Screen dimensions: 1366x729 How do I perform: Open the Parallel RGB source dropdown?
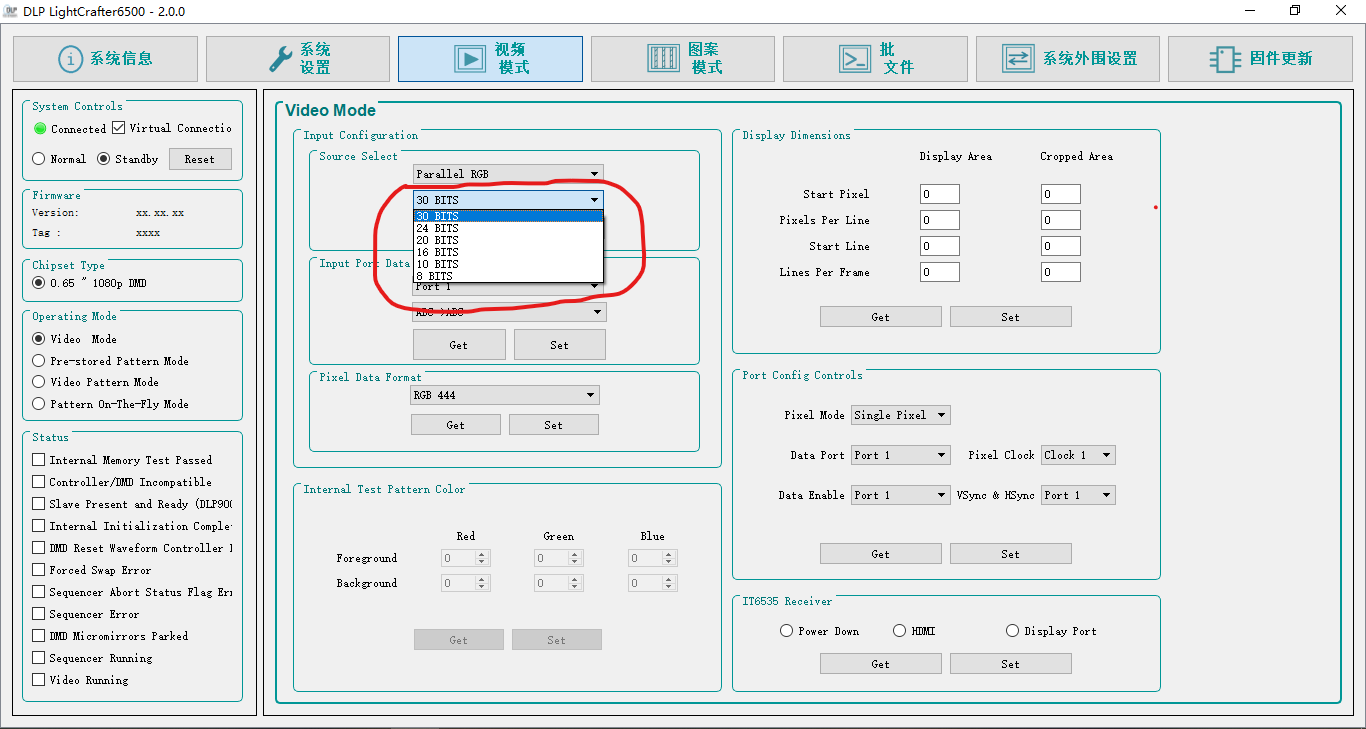(x=508, y=174)
